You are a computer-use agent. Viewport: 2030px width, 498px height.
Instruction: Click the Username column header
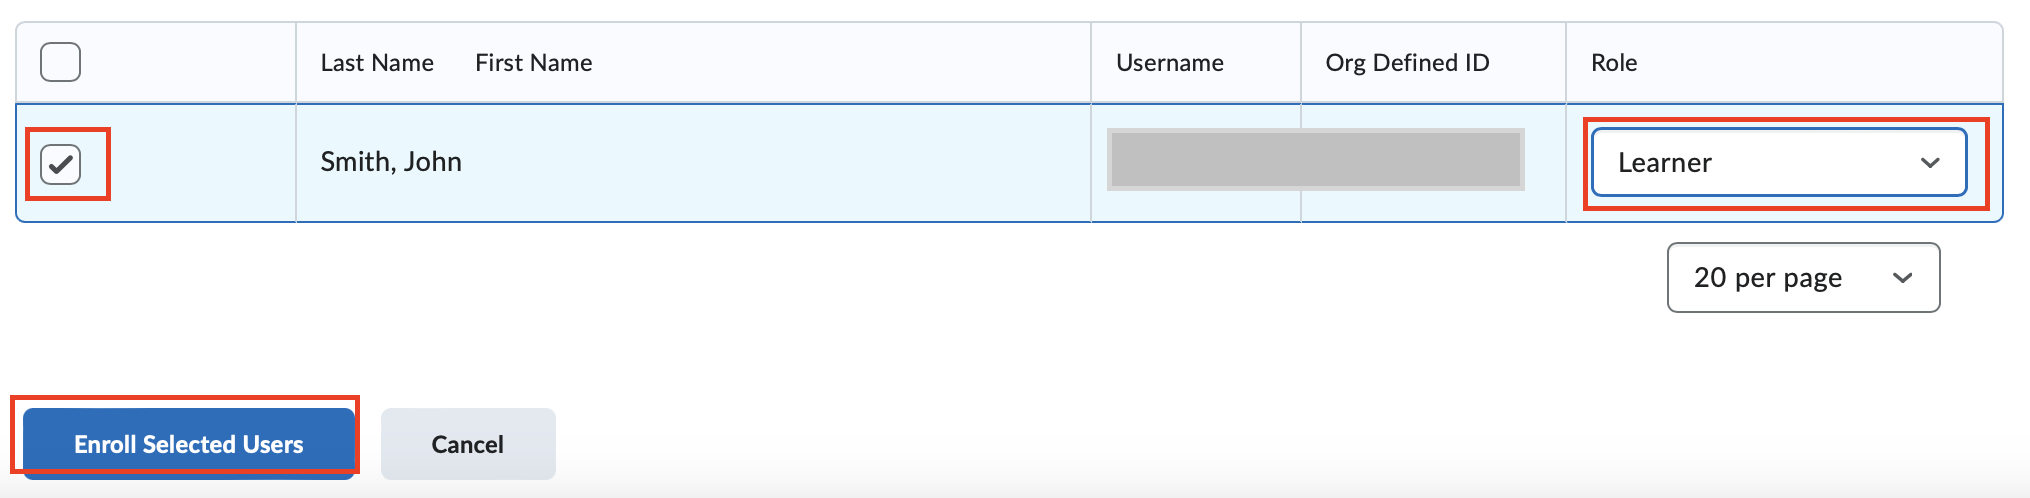point(1170,63)
